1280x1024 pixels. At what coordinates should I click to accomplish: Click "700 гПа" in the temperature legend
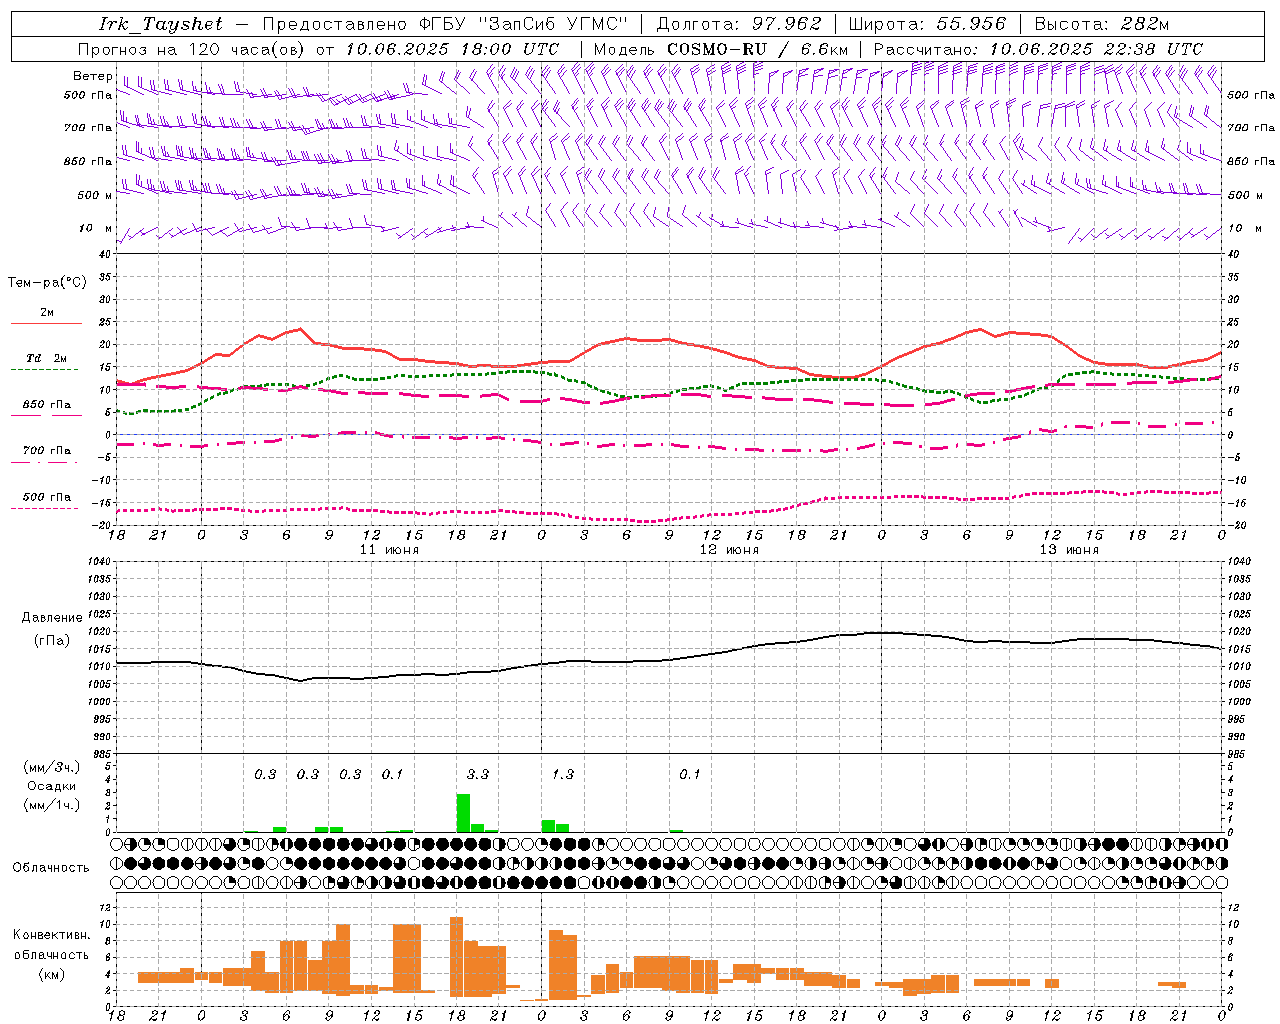(47, 450)
